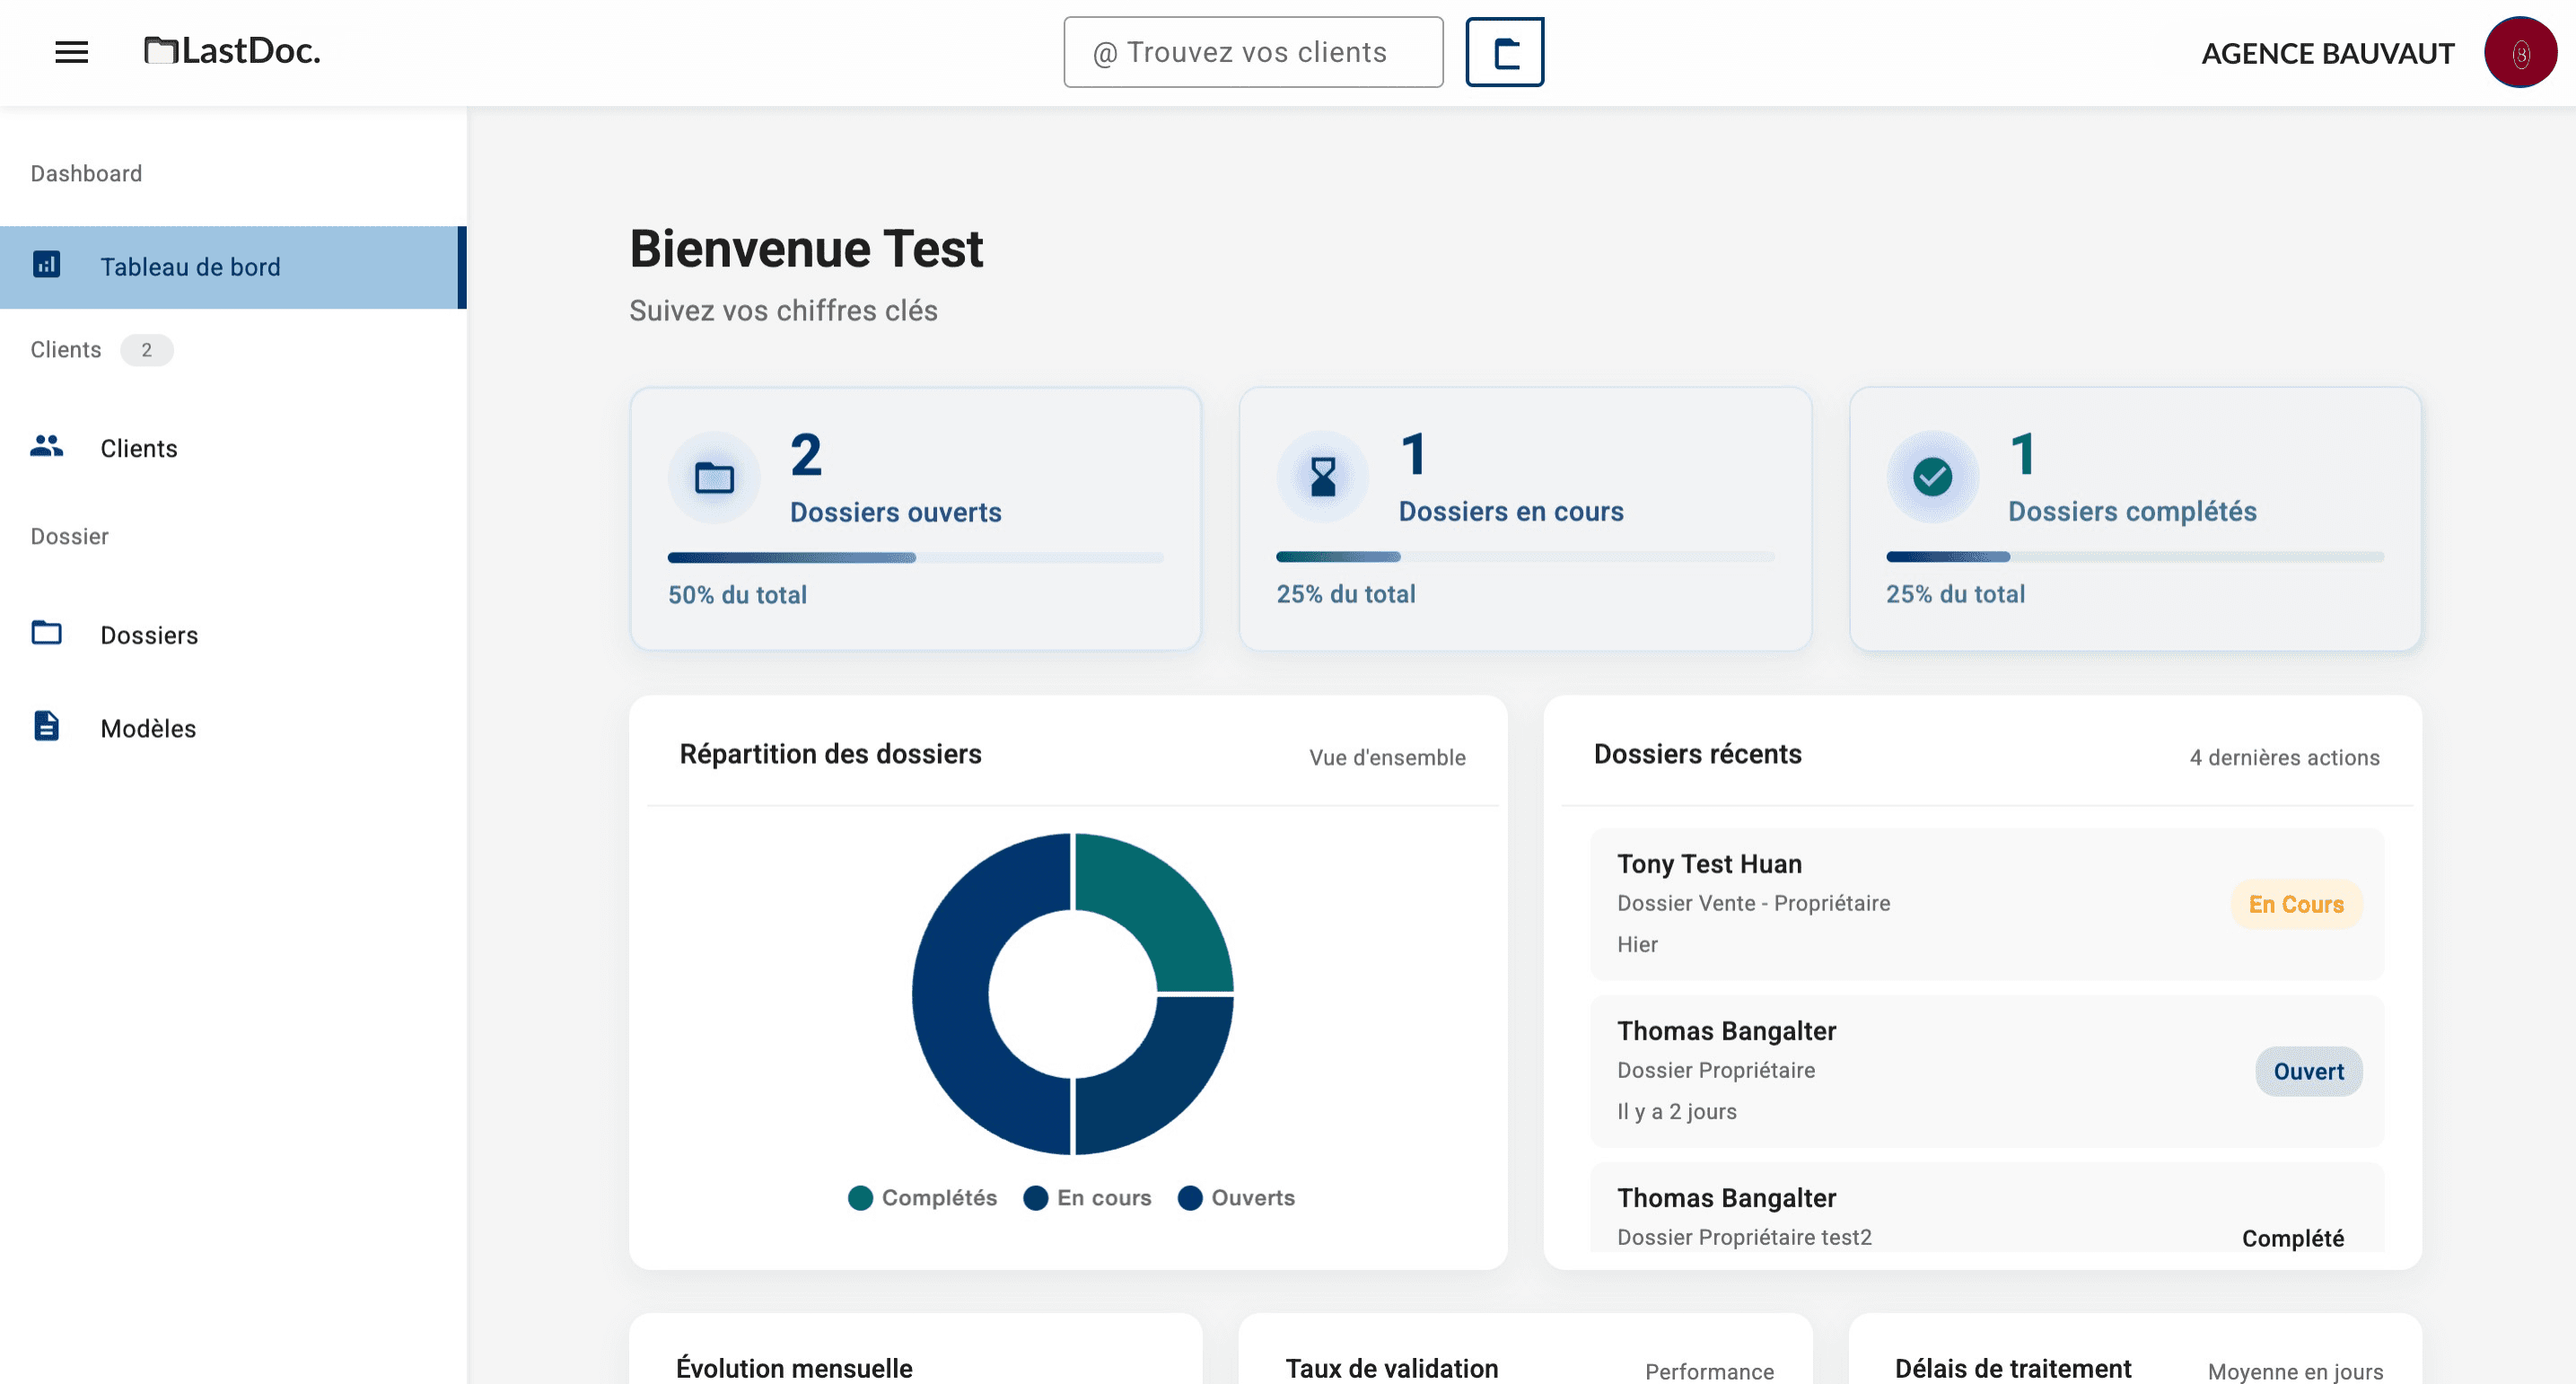Click the folder icon on Dossiers ouverts card
Image resolution: width=2576 pixels, height=1384 pixels.
point(714,478)
